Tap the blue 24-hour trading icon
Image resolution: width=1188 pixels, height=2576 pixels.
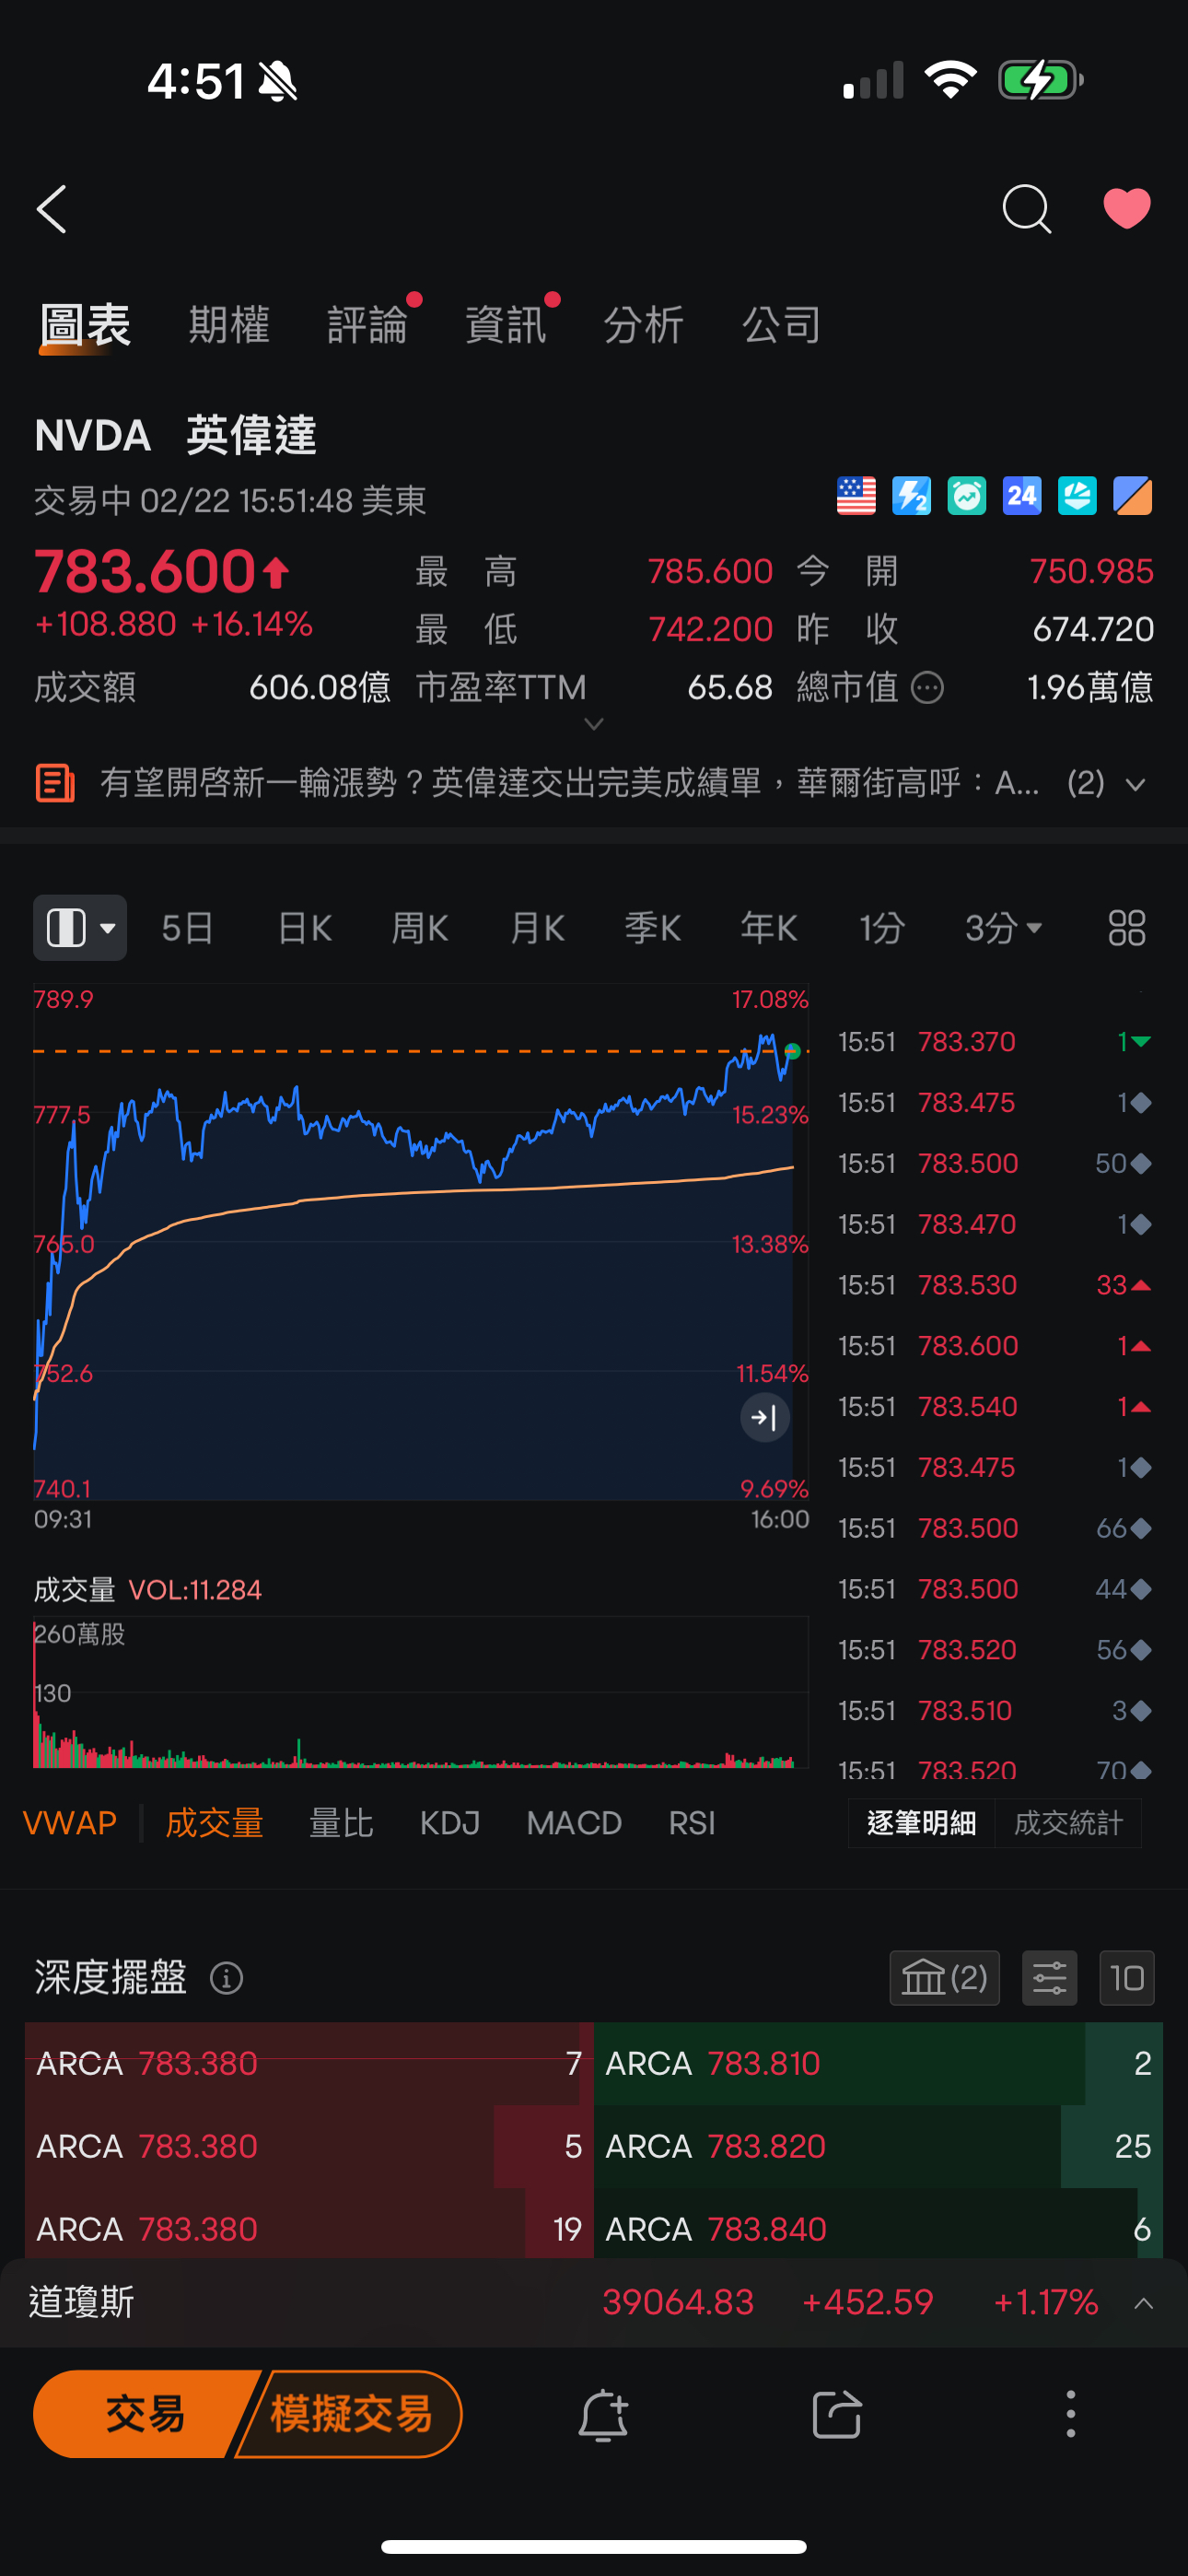click(x=1022, y=496)
